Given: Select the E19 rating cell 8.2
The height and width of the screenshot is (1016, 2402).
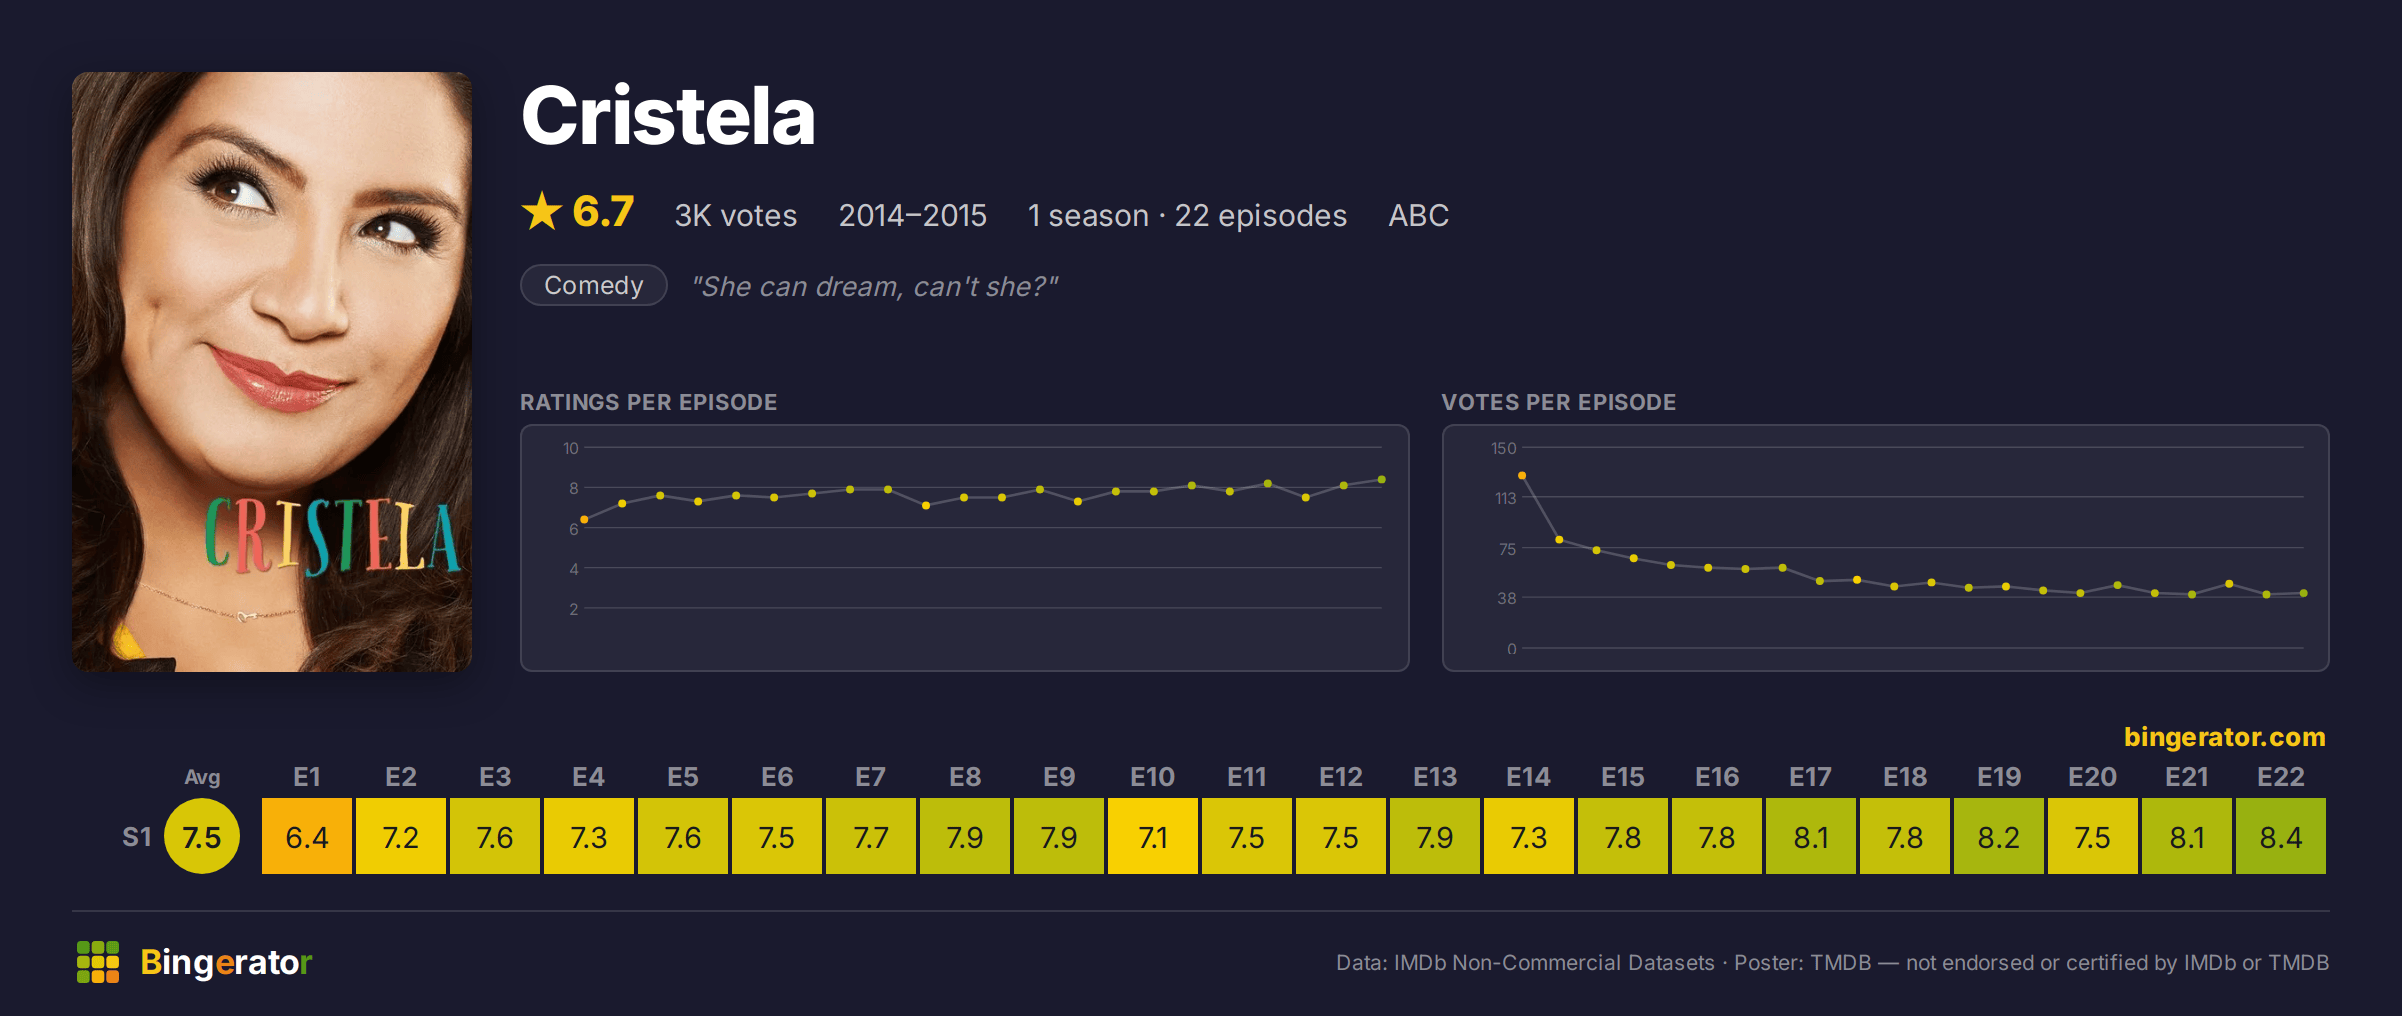Looking at the screenshot, I should [x=1999, y=836].
